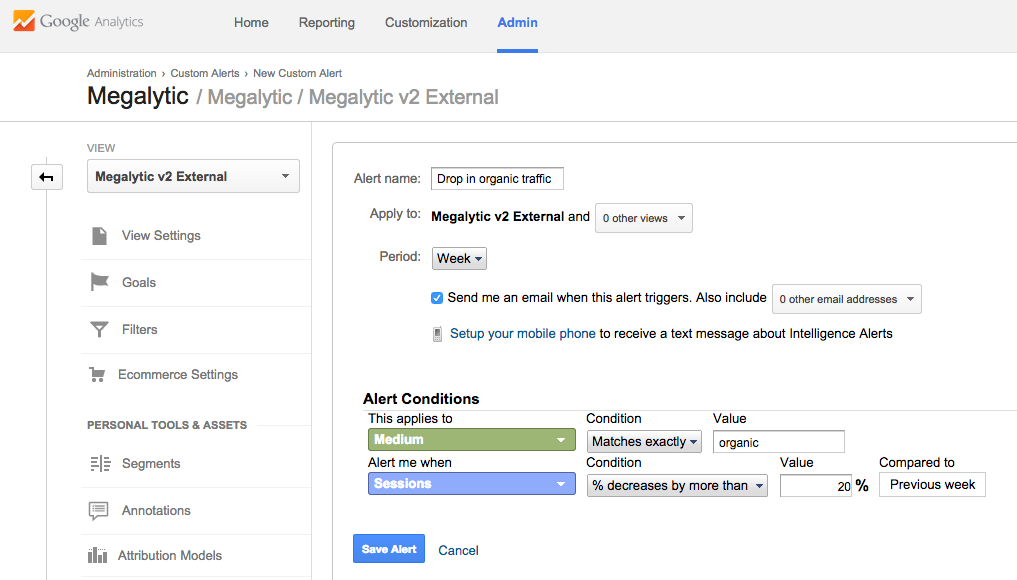This screenshot has height=580, width=1017.
Task: Open the Matches exactly condition dropdown
Action: click(644, 441)
